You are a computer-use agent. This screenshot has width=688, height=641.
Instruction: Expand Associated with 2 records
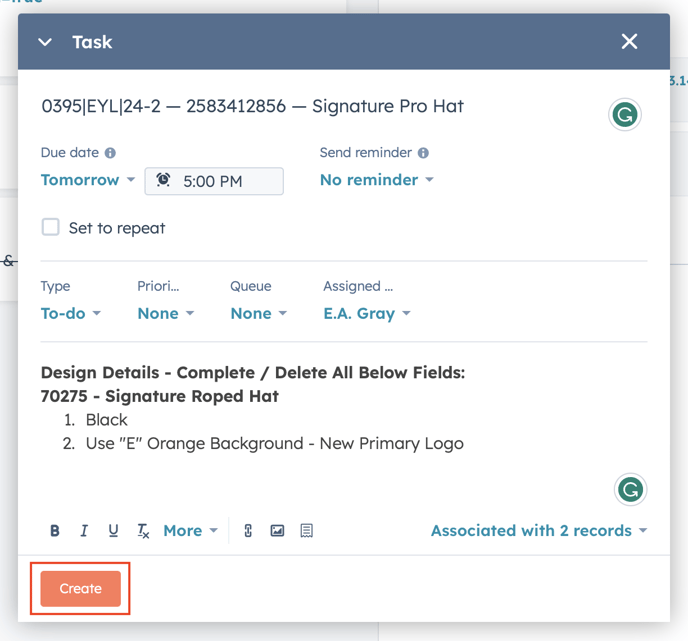pyautogui.click(x=538, y=531)
